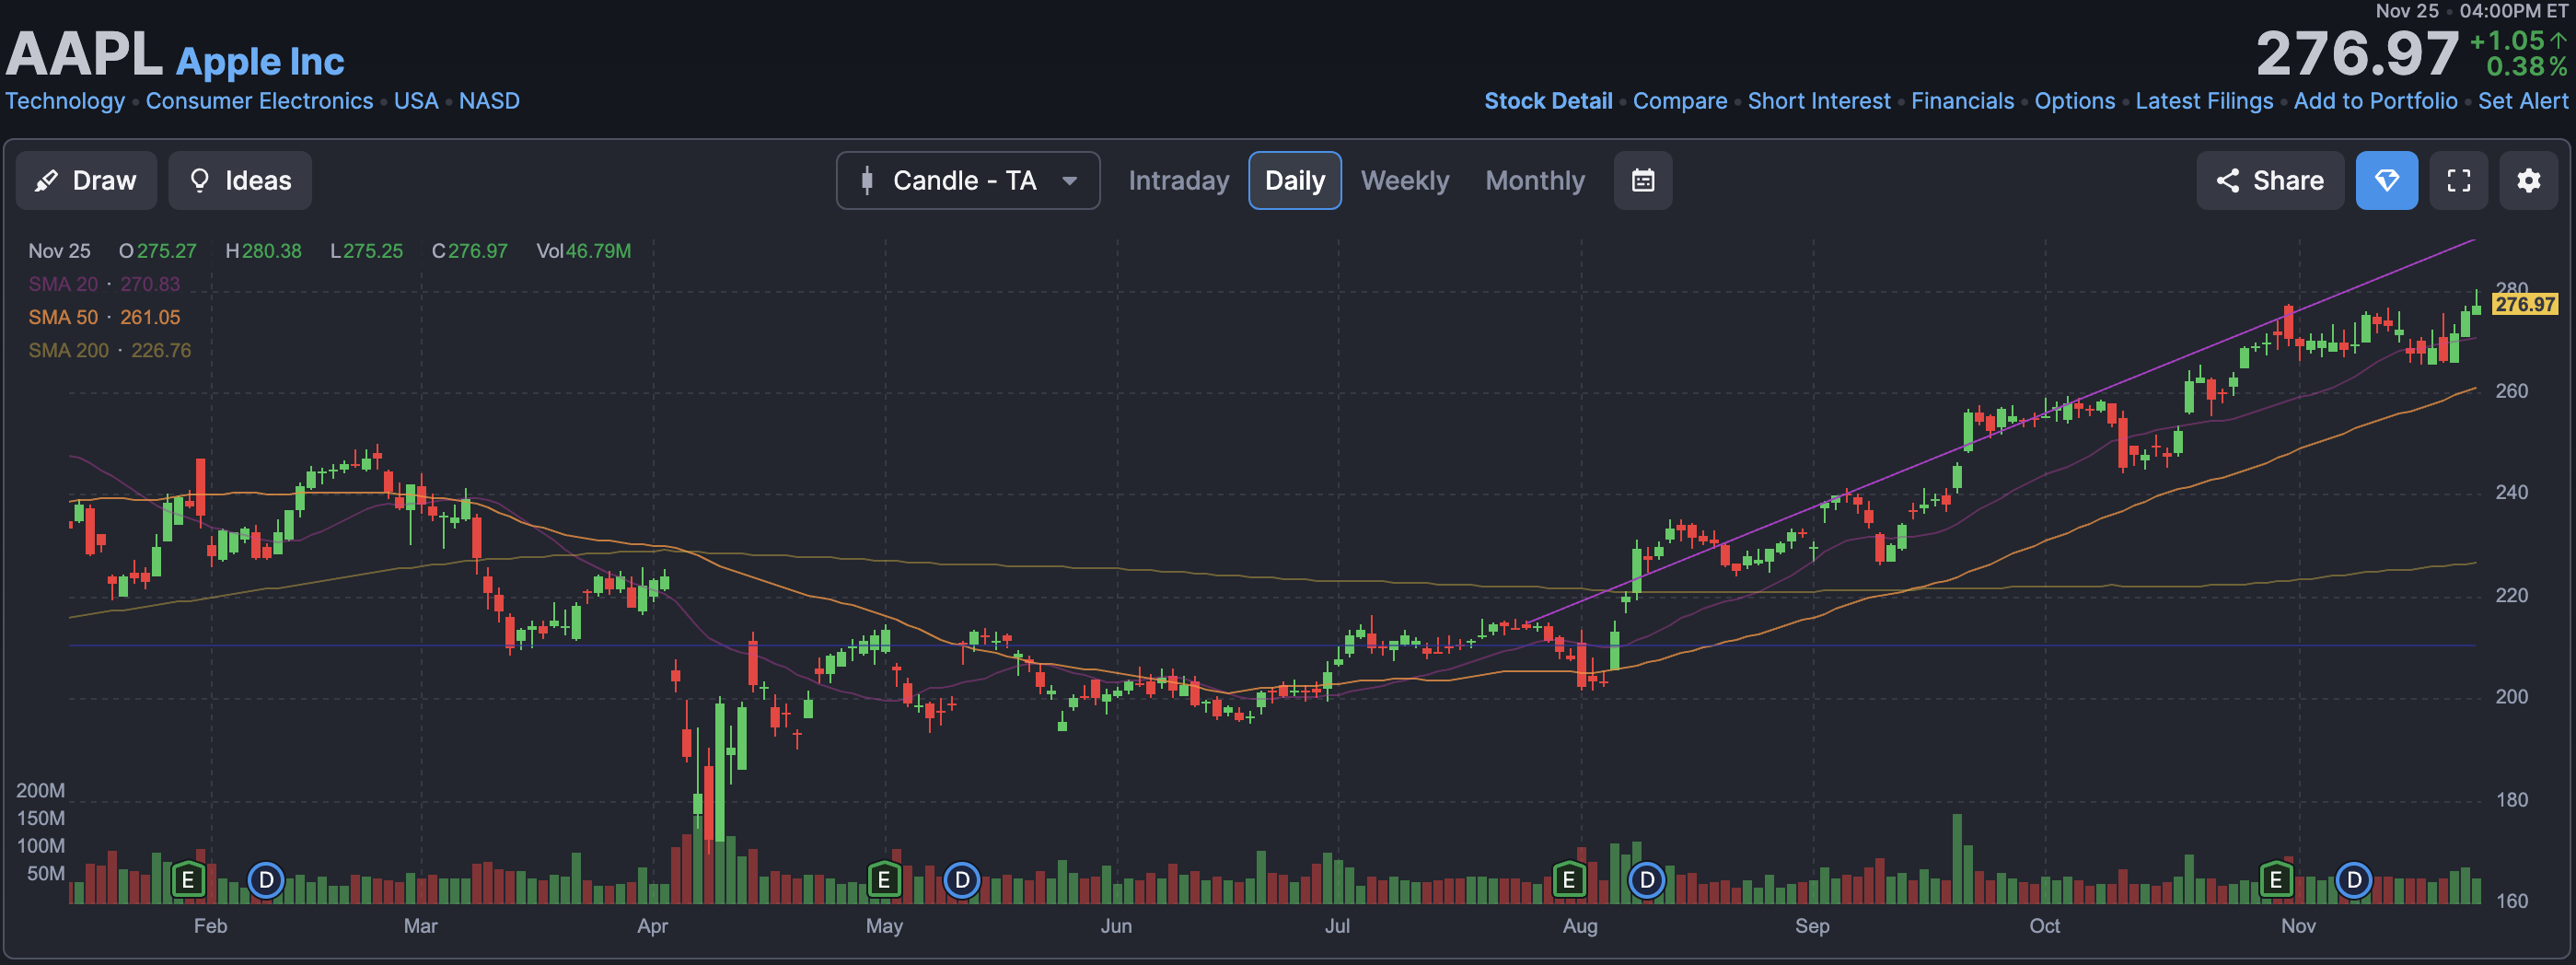Open the Latest Filings link

click(2204, 101)
